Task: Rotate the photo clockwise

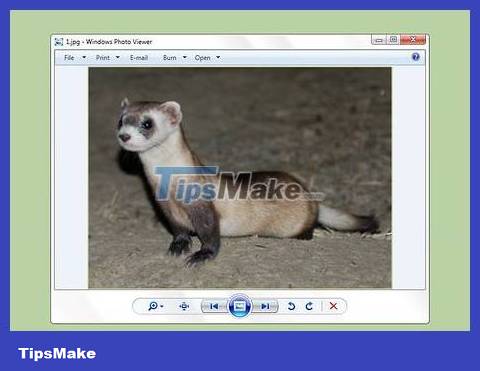Action: click(309, 306)
